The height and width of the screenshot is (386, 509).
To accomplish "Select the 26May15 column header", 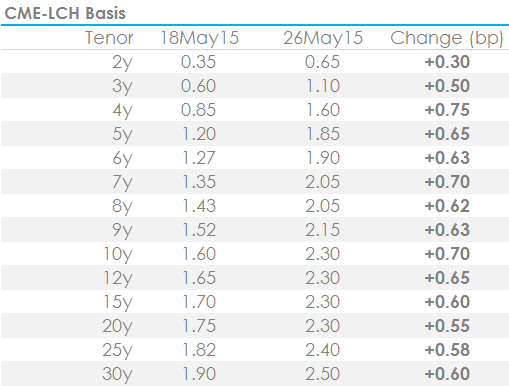I will coord(323,38).
